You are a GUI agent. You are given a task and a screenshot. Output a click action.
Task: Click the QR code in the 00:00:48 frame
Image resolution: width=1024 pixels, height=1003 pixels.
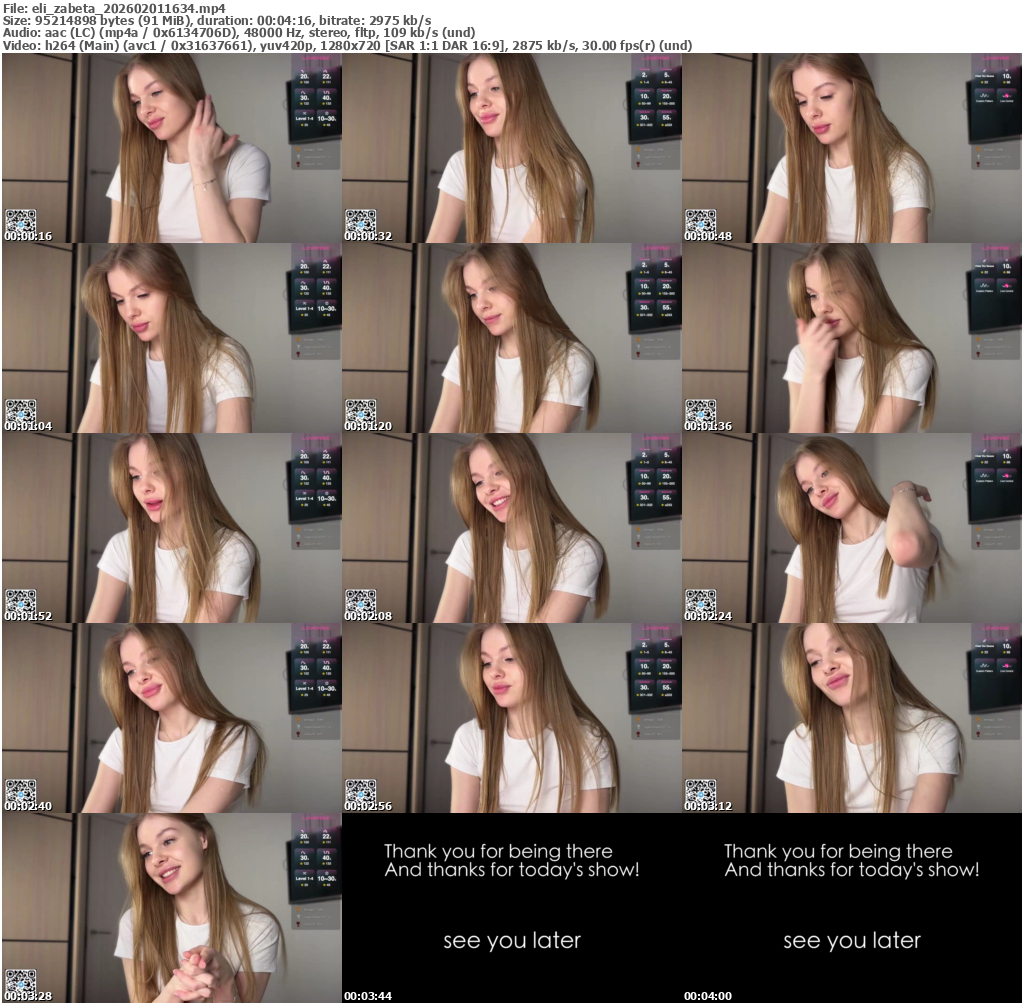click(x=700, y=221)
